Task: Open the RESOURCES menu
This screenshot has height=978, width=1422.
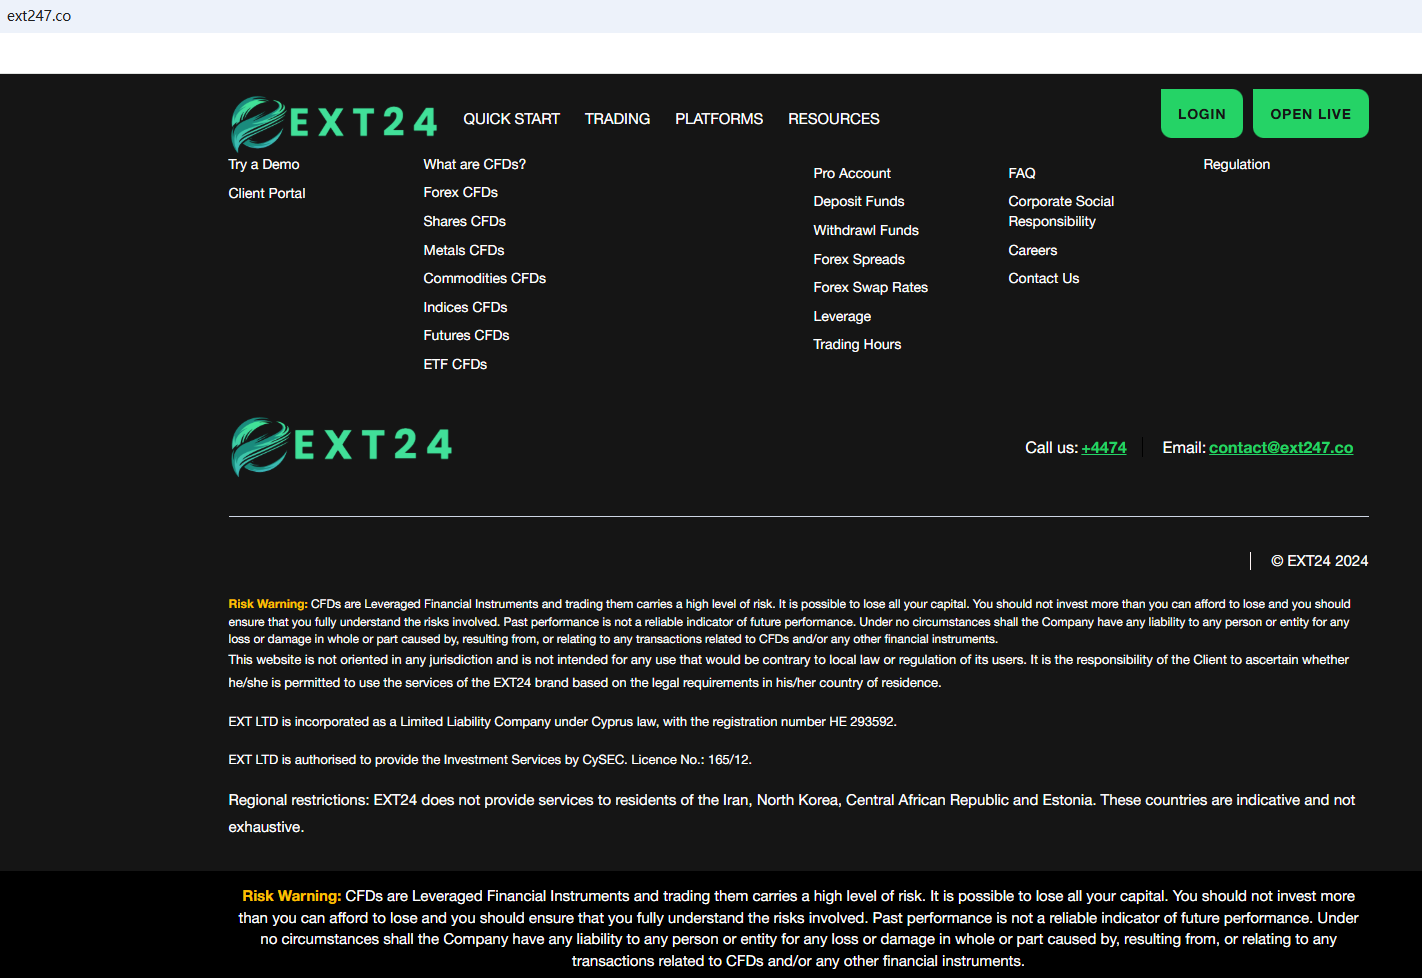Action: (834, 119)
